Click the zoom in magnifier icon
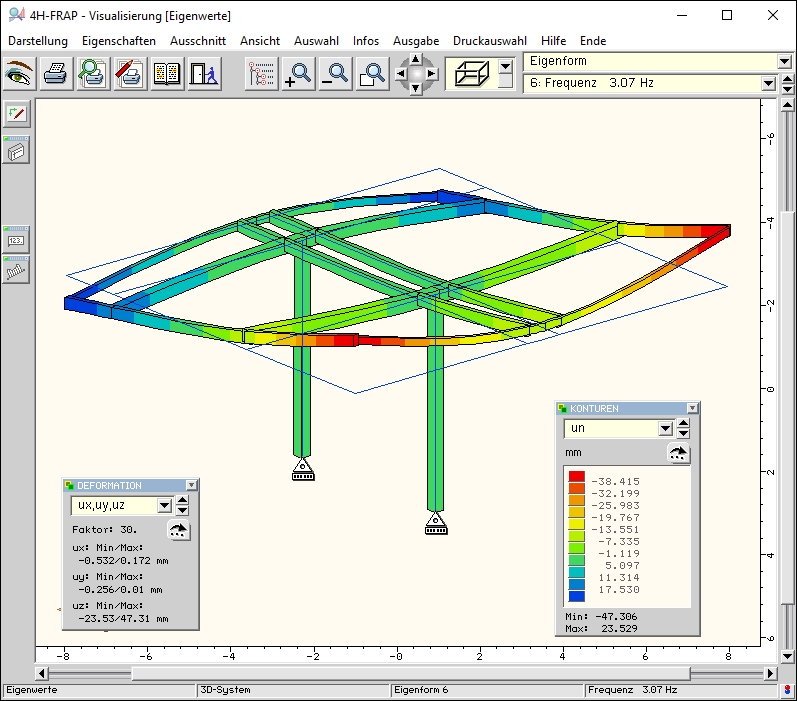 coord(298,73)
